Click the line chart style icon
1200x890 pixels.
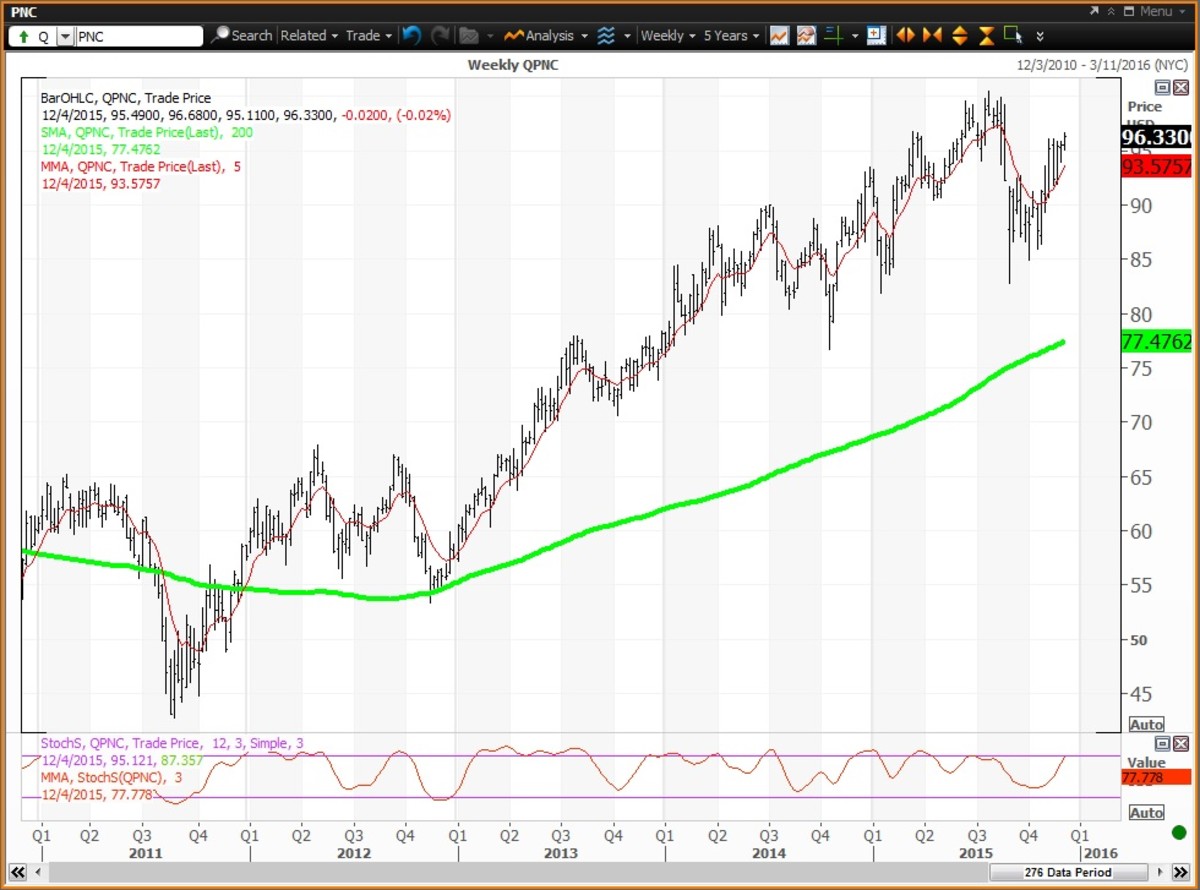[779, 35]
